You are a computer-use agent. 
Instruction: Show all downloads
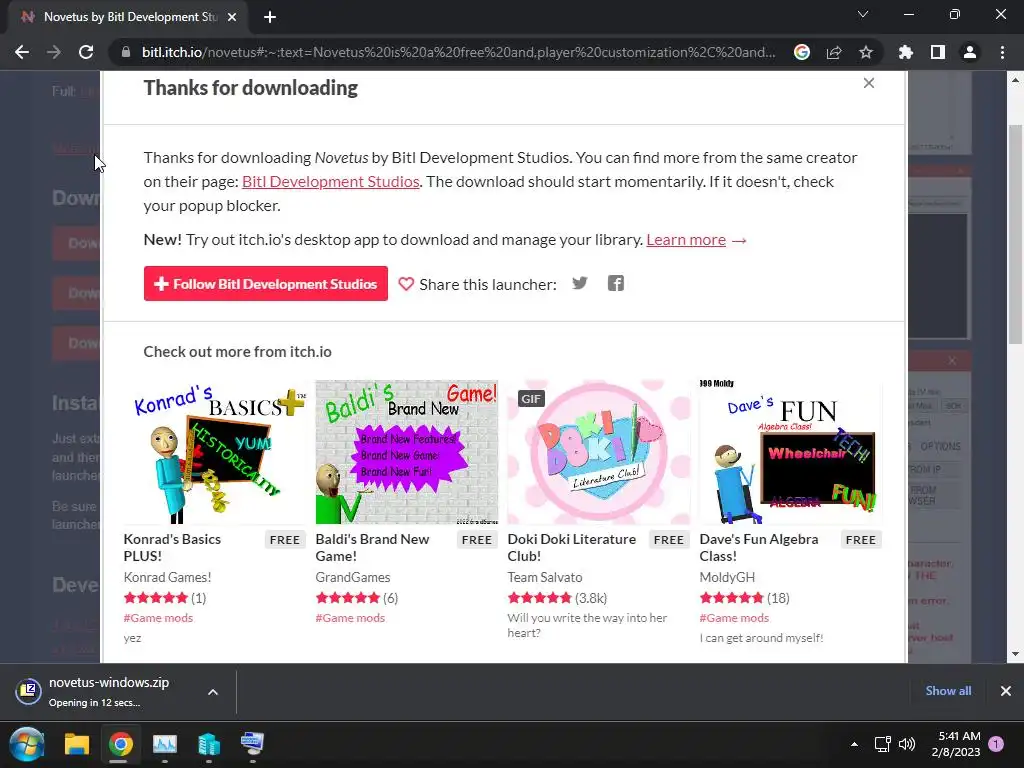pyautogui.click(x=948, y=691)
